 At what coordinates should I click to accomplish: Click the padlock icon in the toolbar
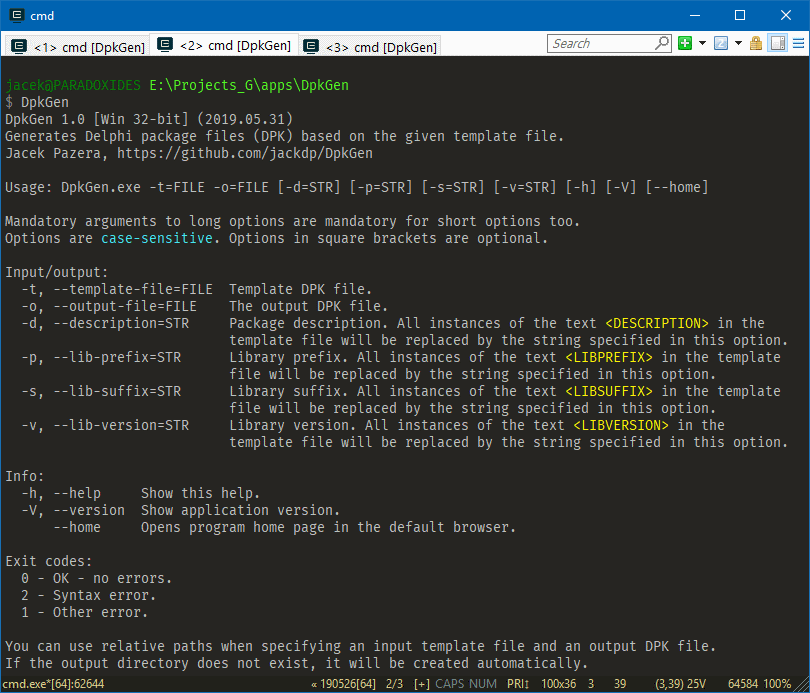tap(756, 43)
